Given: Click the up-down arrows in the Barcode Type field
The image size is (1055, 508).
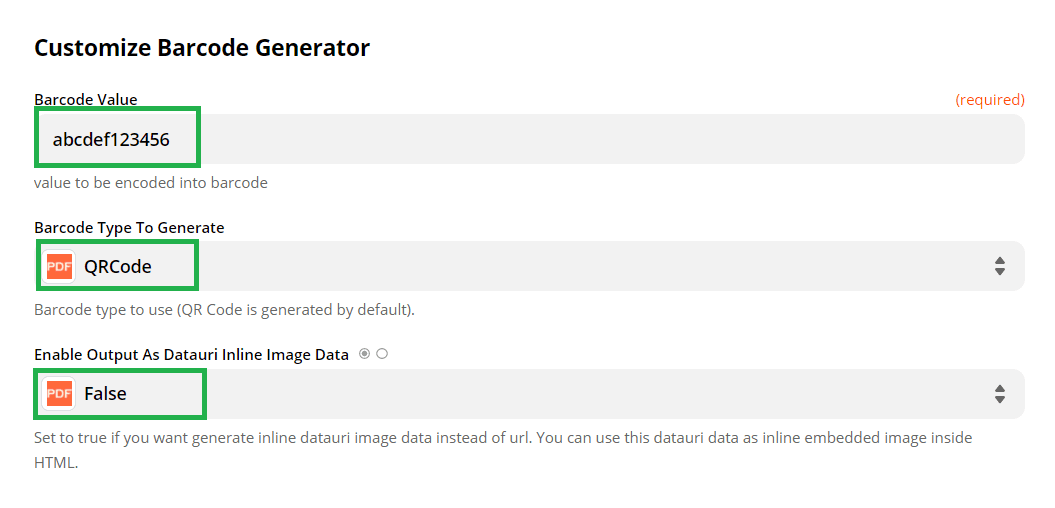Looking at the screenshot, I should (999, 266).
